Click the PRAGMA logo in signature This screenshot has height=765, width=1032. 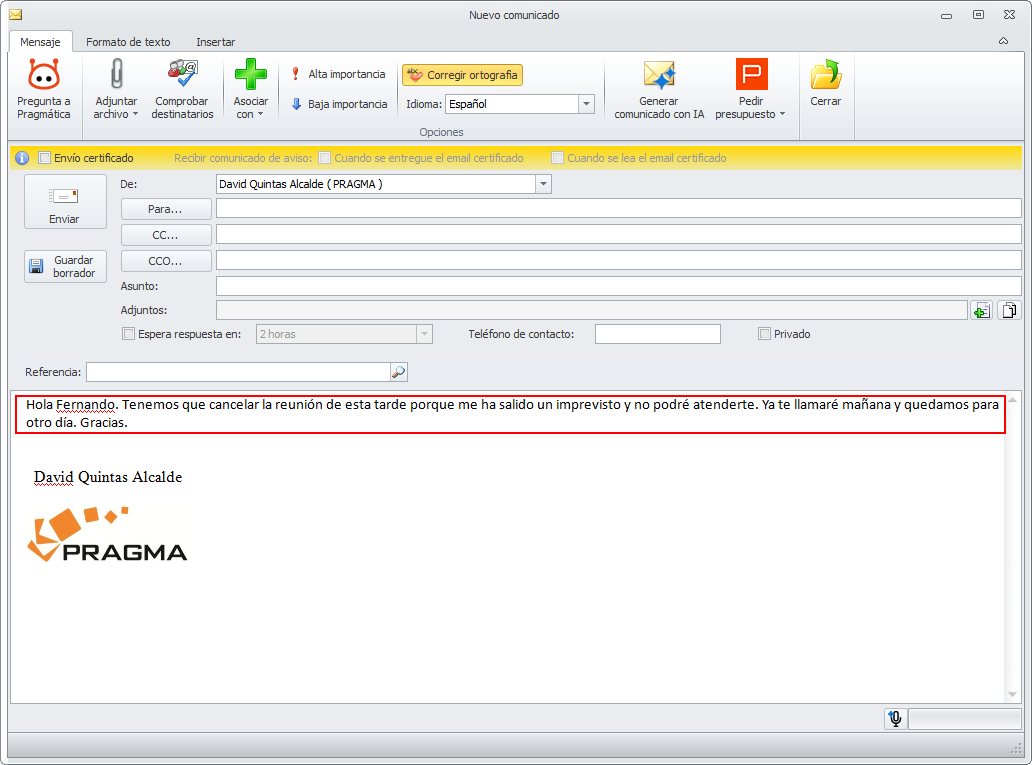(107, 535)
